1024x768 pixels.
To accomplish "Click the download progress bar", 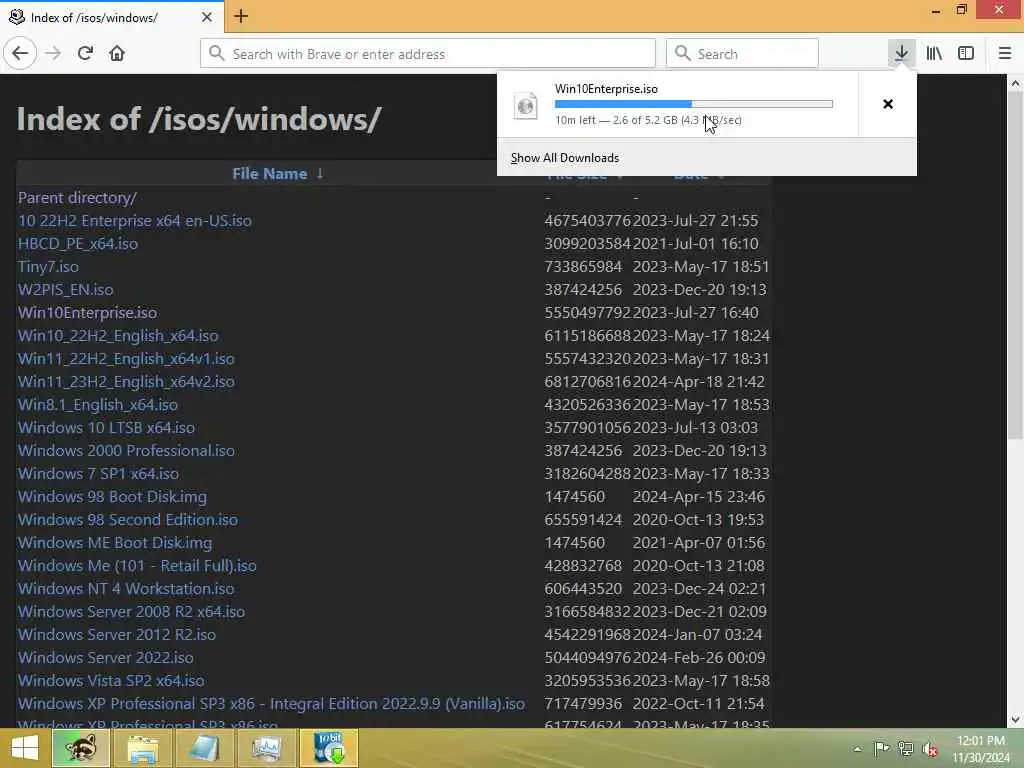I will click(x=694, y=104).
